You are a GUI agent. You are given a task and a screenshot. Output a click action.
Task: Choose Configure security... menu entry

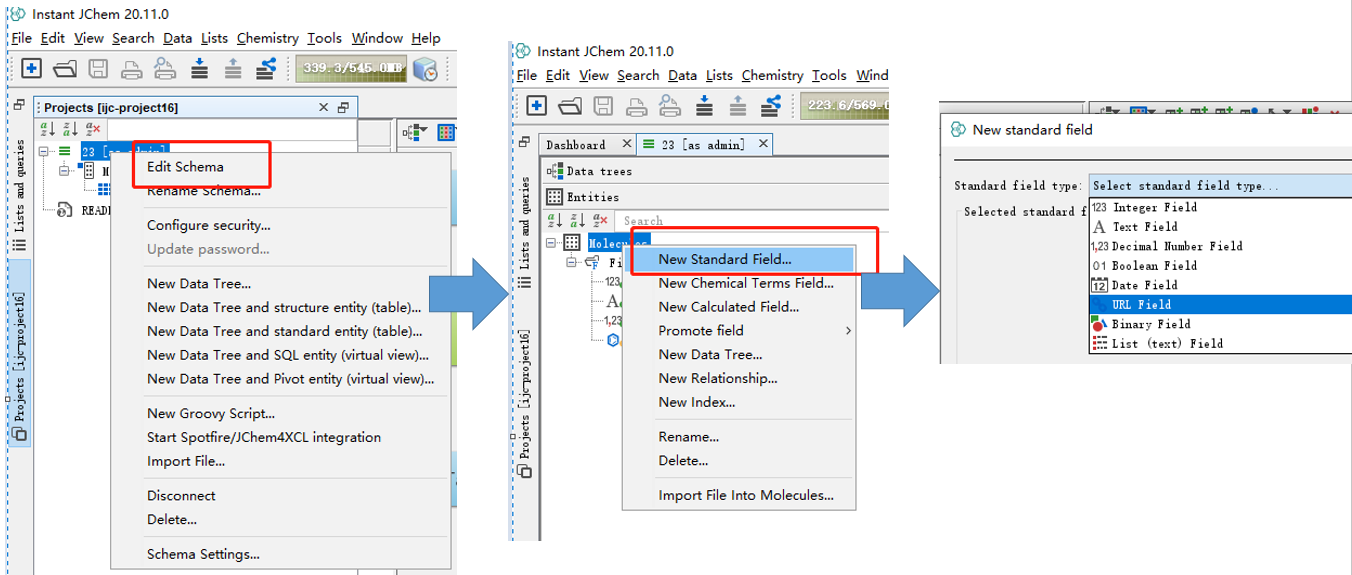point(208,225)
